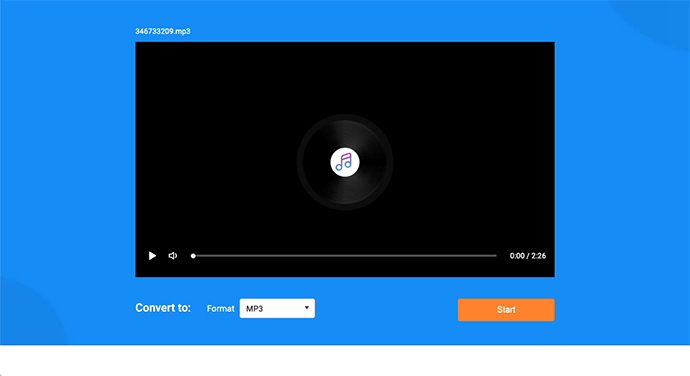The height and width of the screenshot is (376, 690).
Task: Click the Format label beside the dropdown
Action: (220, 309)
